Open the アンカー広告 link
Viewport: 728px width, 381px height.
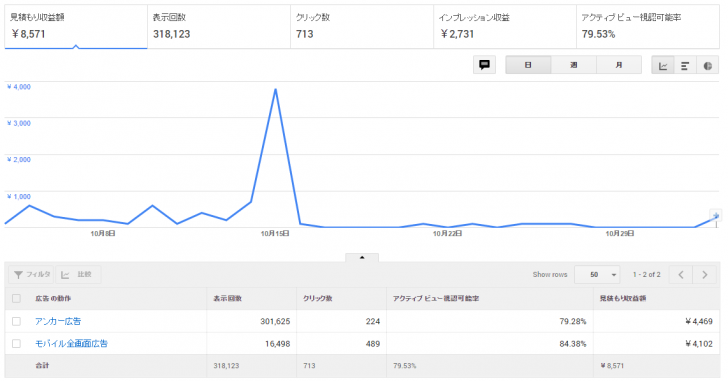[58, 321]
